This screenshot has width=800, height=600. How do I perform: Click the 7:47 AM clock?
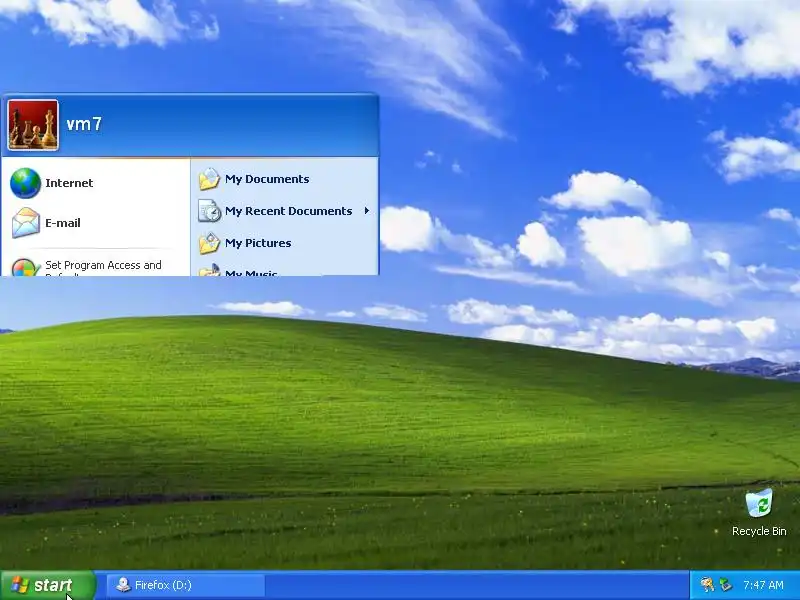(763, 585)
